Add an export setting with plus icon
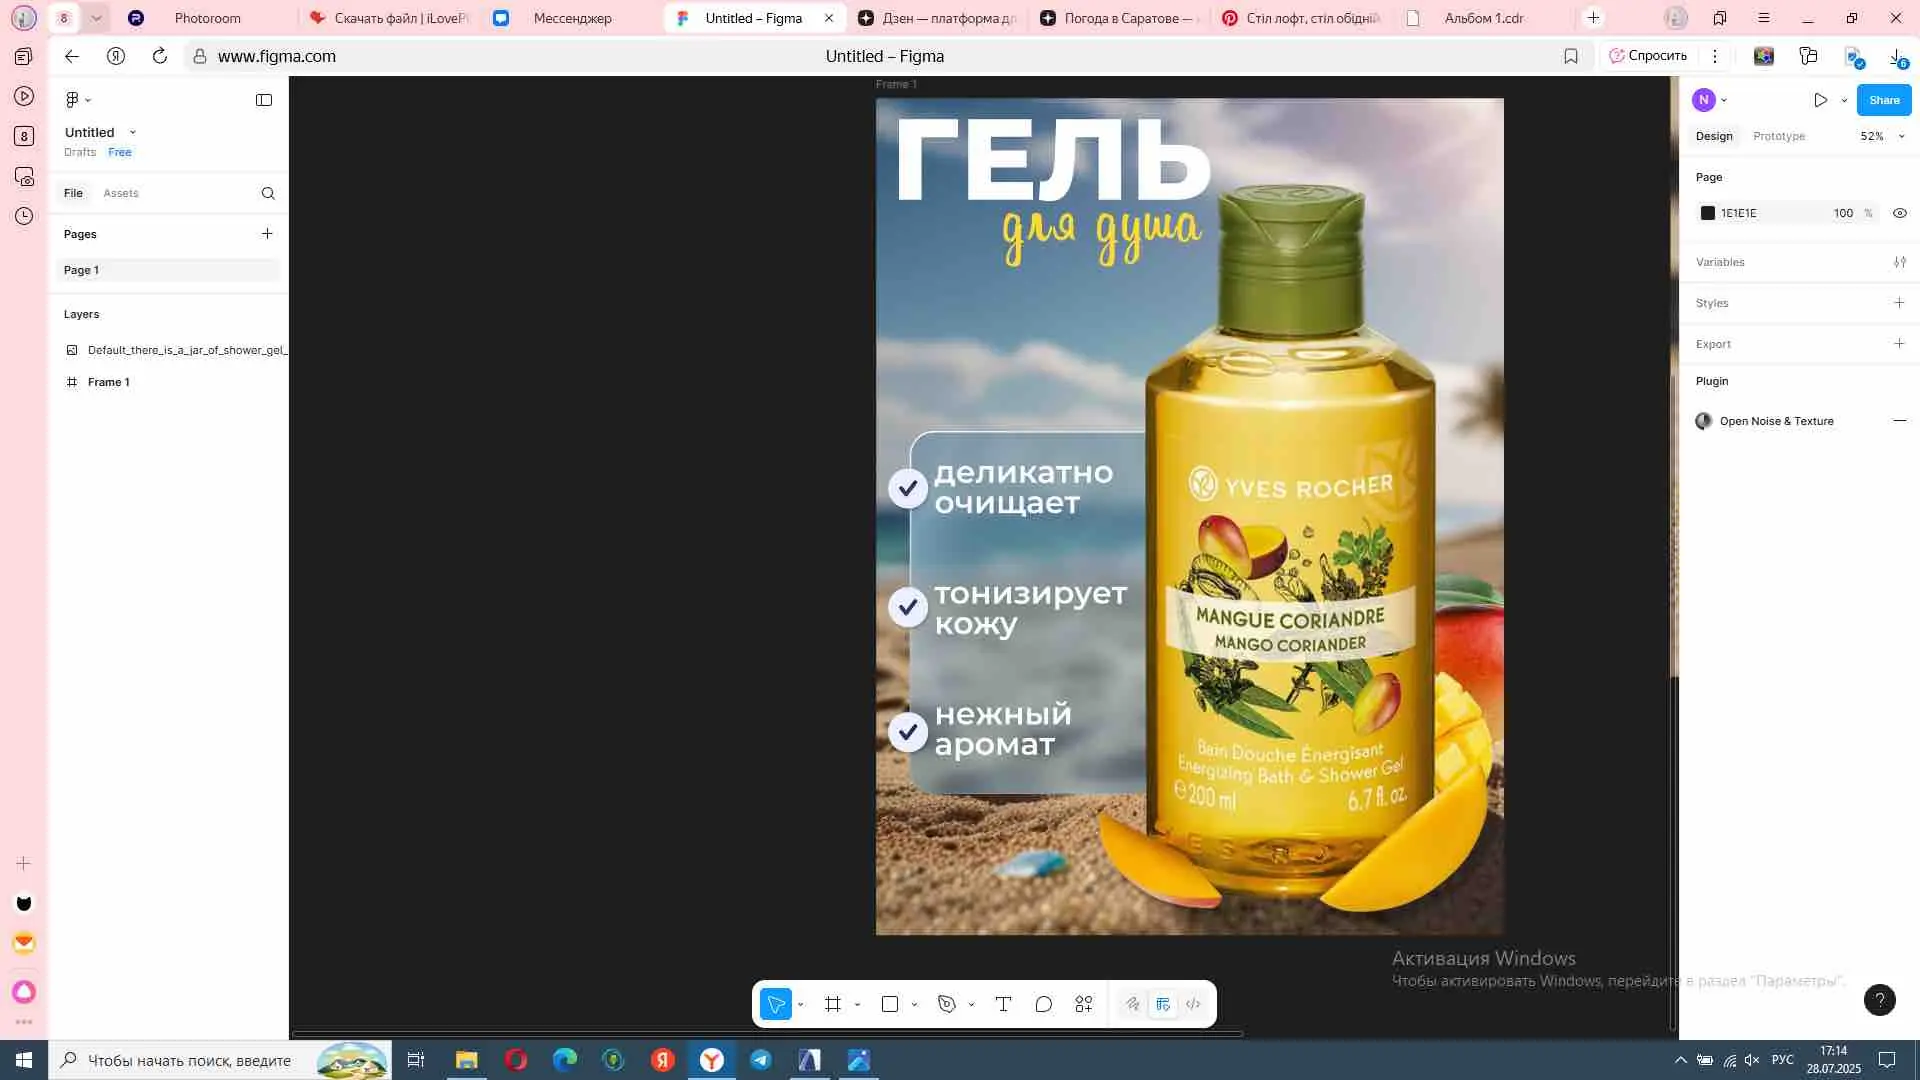The image size is (1920, 1080). tap(1899, 344)
